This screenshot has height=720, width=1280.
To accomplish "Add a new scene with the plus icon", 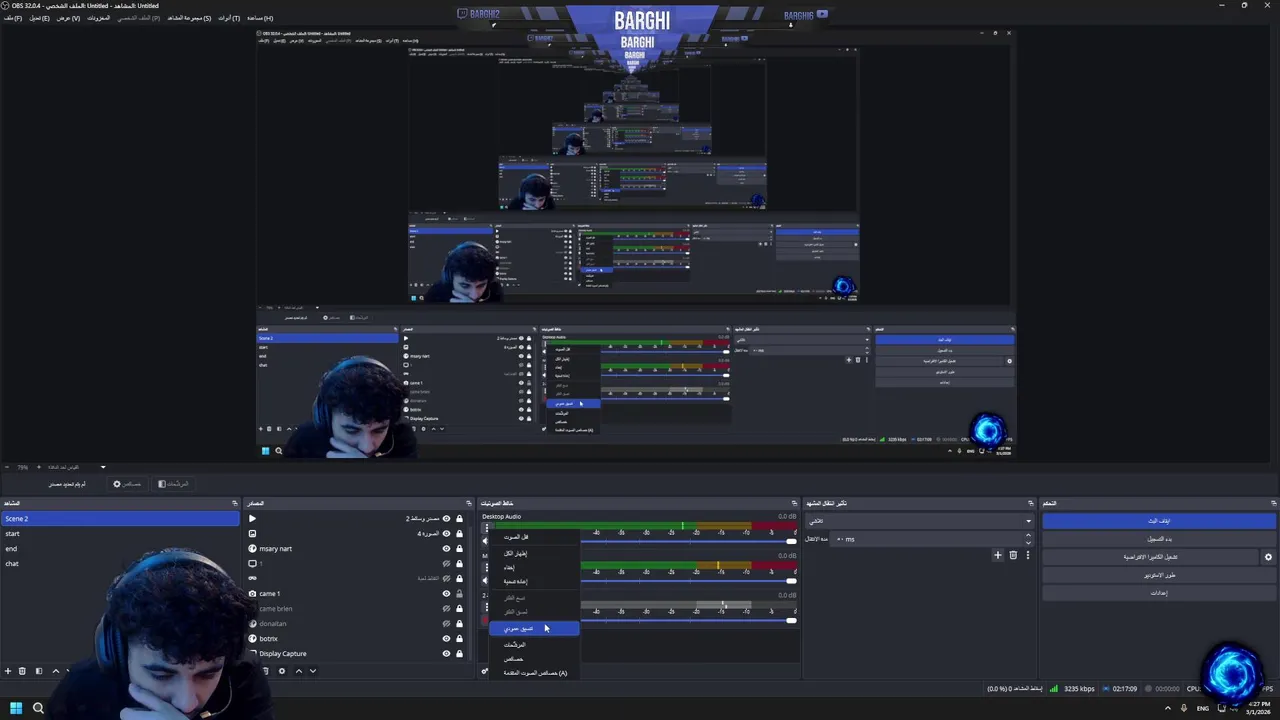I will tap(8, 671).
